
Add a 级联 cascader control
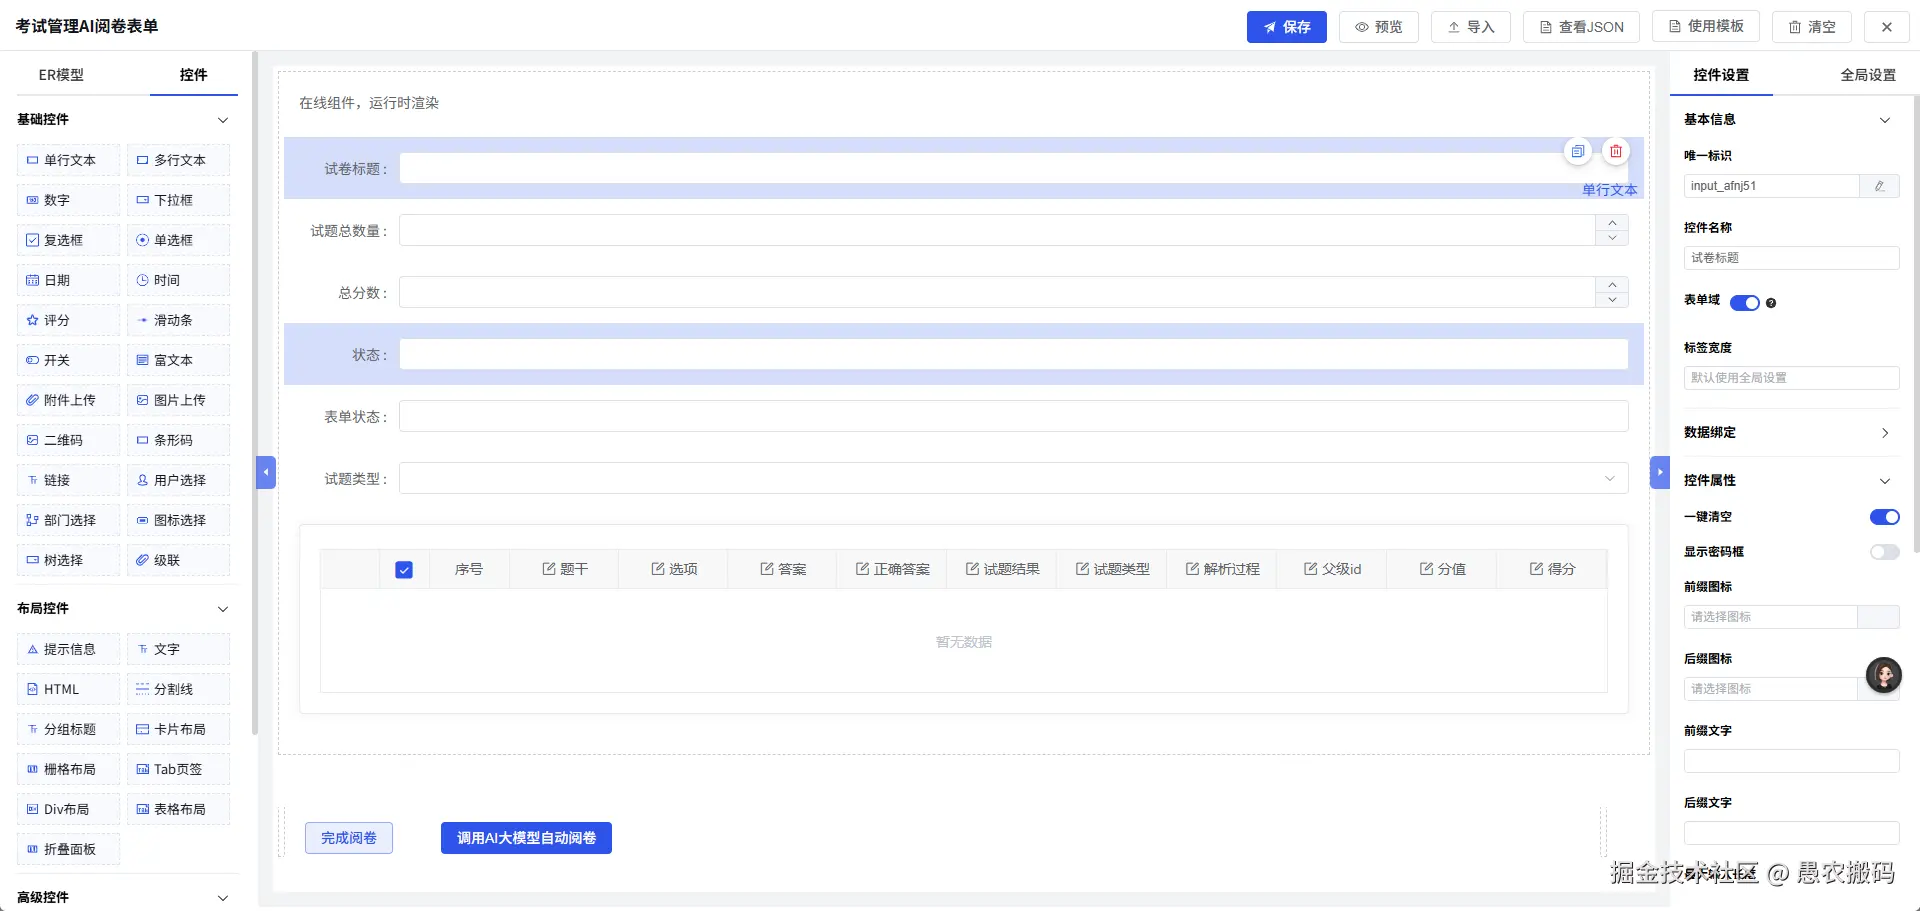pos(178,560)
